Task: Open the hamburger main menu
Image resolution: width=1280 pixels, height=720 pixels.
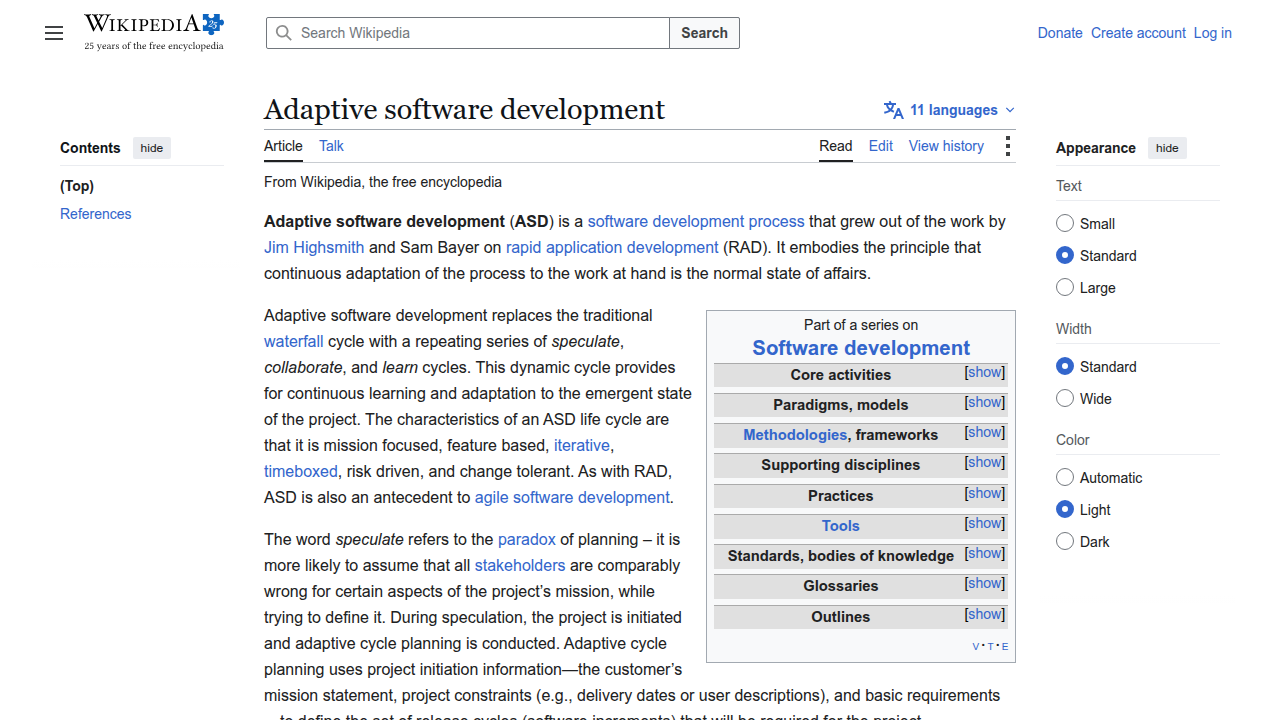Action: [x=54, y=33]
